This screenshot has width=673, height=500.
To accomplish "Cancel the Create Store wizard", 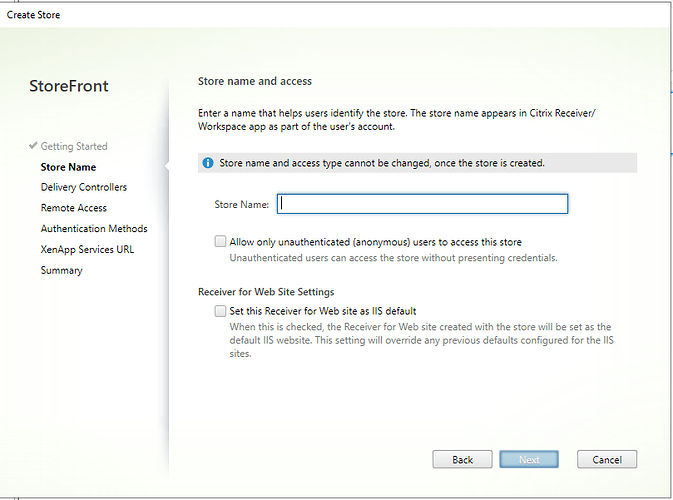I will [606, 459].
